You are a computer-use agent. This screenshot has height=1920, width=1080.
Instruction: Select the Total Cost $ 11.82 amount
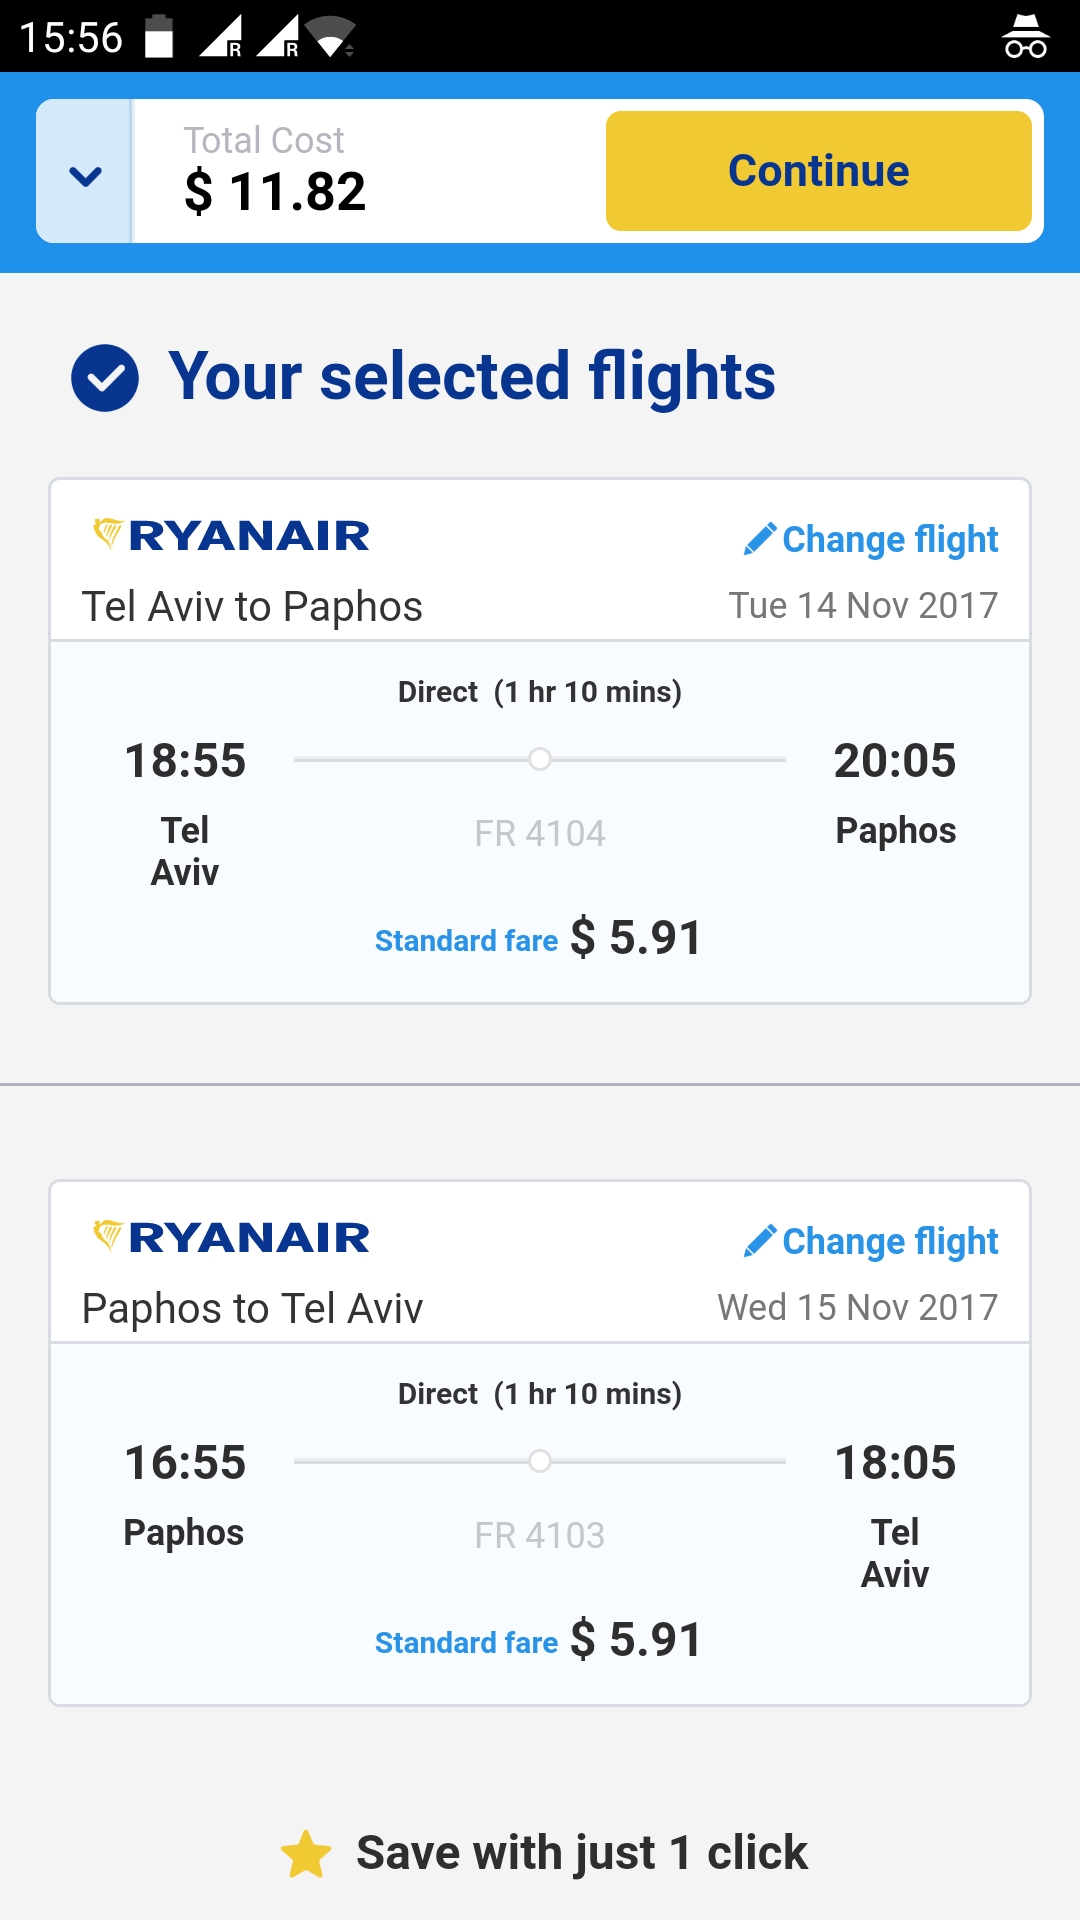click(x=275, y=191)
